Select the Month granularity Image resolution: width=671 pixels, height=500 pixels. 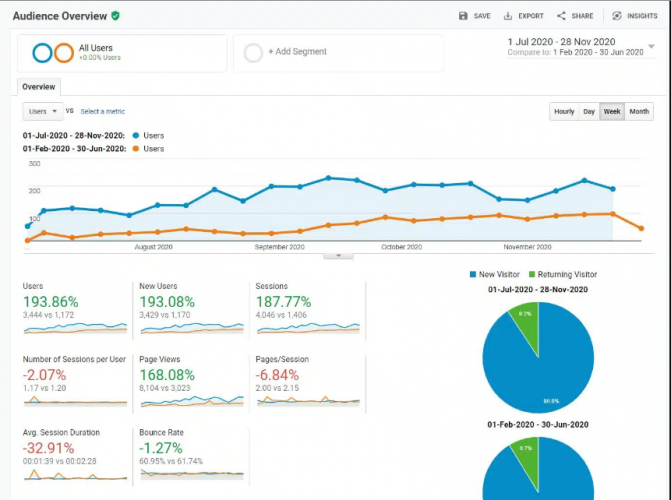coord(639,111)
